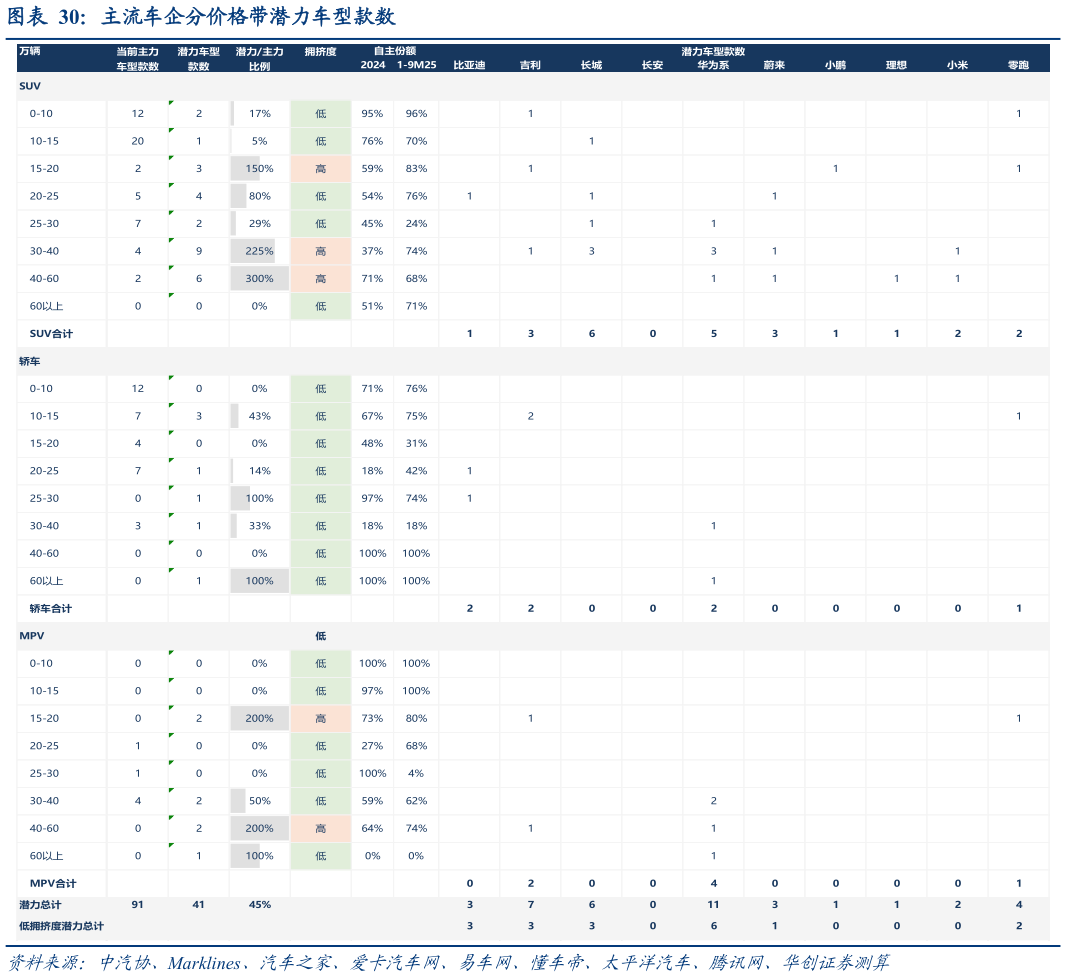Select the 1-9M25 sub-header

[415, 65]
